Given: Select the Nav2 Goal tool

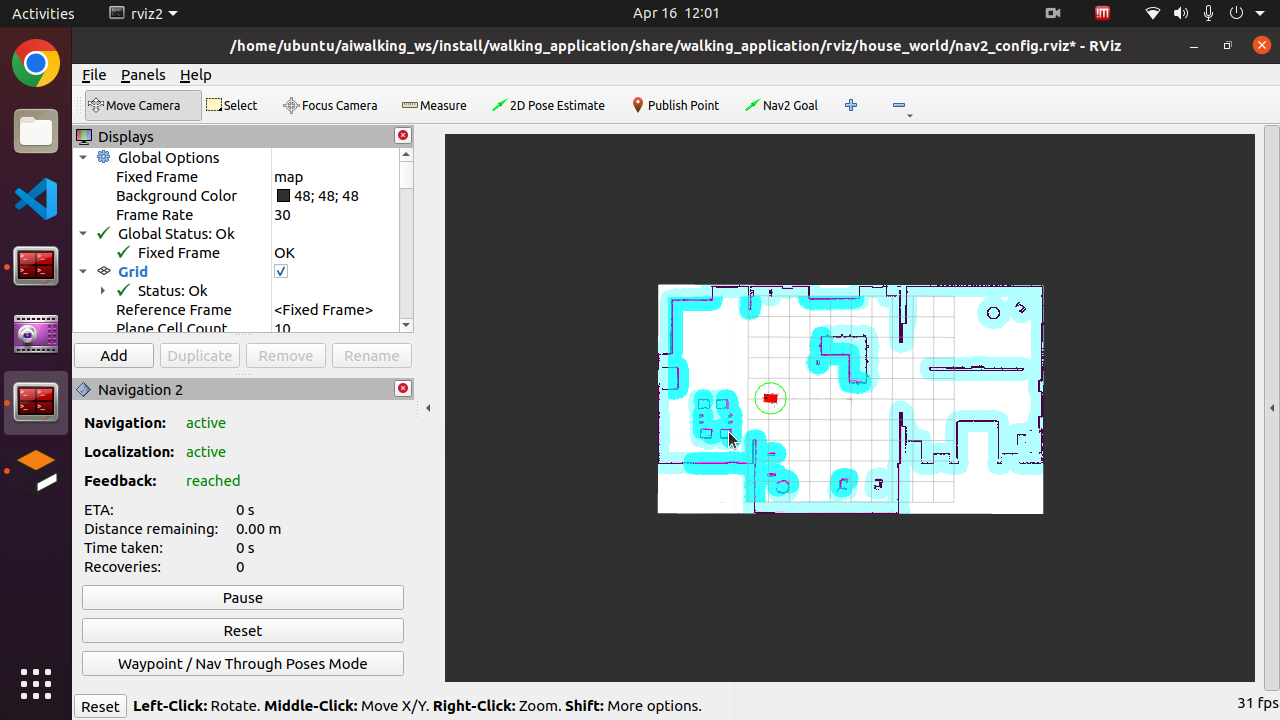Looking at the screenshot, I should click(781, 105).
